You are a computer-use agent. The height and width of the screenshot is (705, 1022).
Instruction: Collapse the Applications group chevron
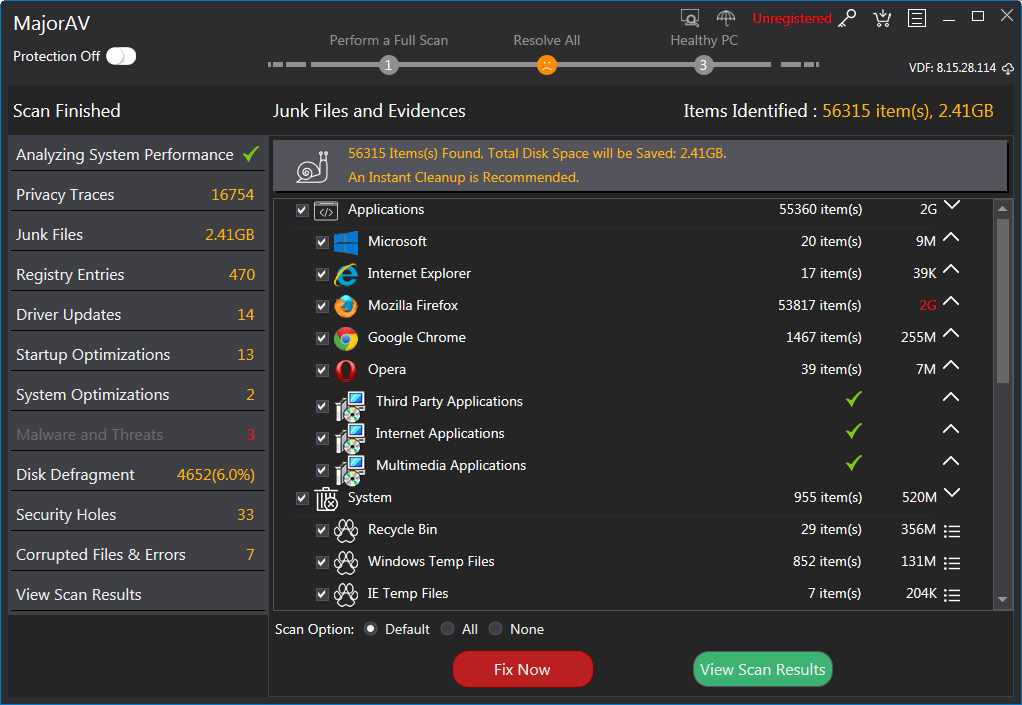point(952,205)
